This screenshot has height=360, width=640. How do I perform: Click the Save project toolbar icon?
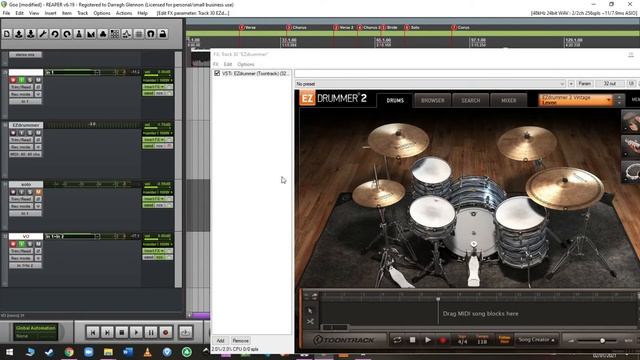click(31, 34)
